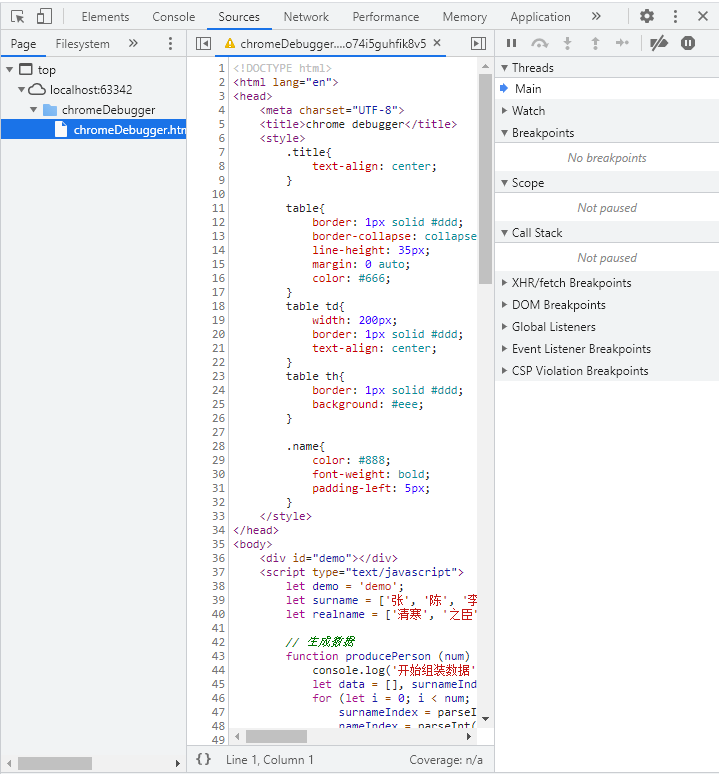Switch to the Console tab
This screenshot has width=719, height=774.
174,17
